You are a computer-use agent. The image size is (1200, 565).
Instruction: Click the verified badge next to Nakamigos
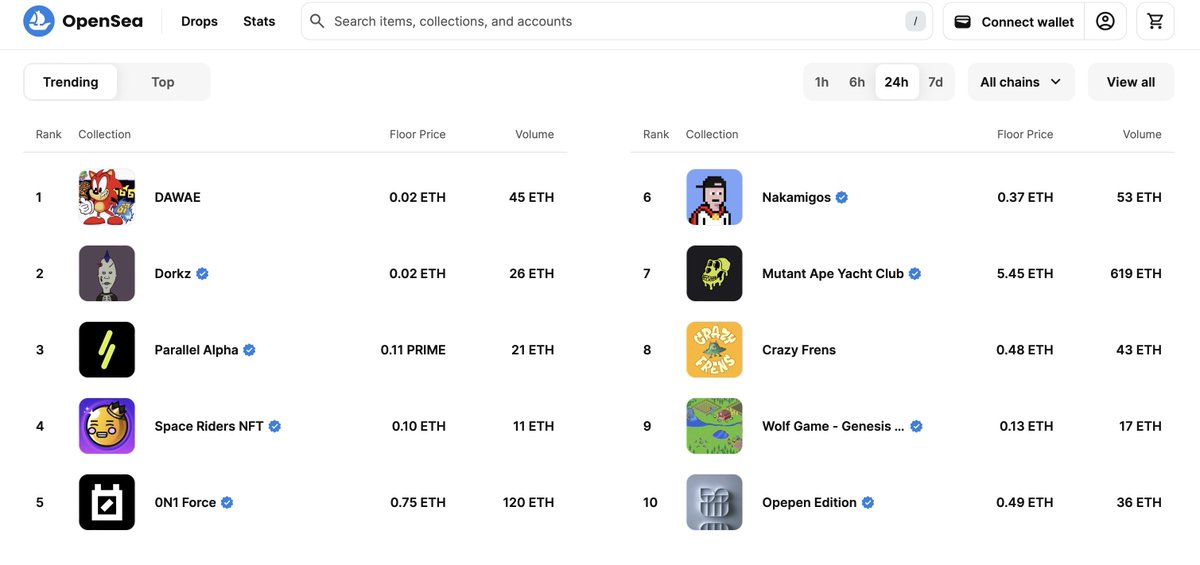pyautogui.click(x=842, y=198)
